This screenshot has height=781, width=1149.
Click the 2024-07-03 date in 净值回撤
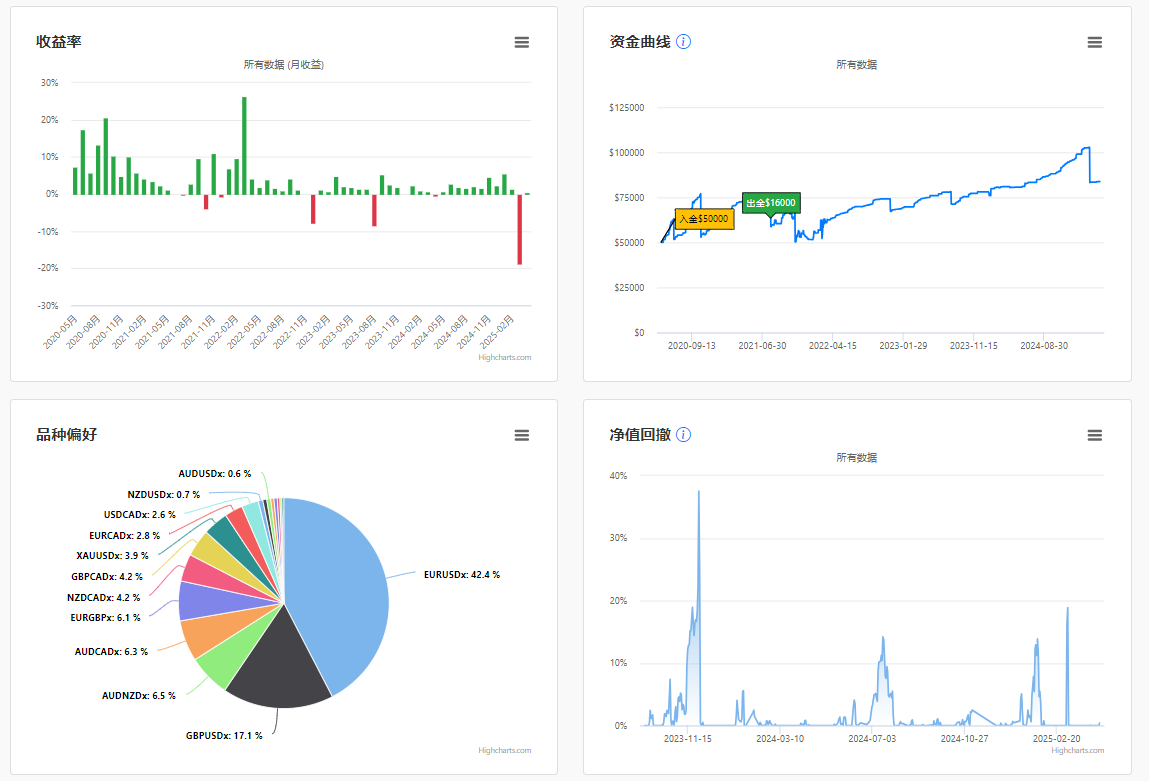[872, 739]
